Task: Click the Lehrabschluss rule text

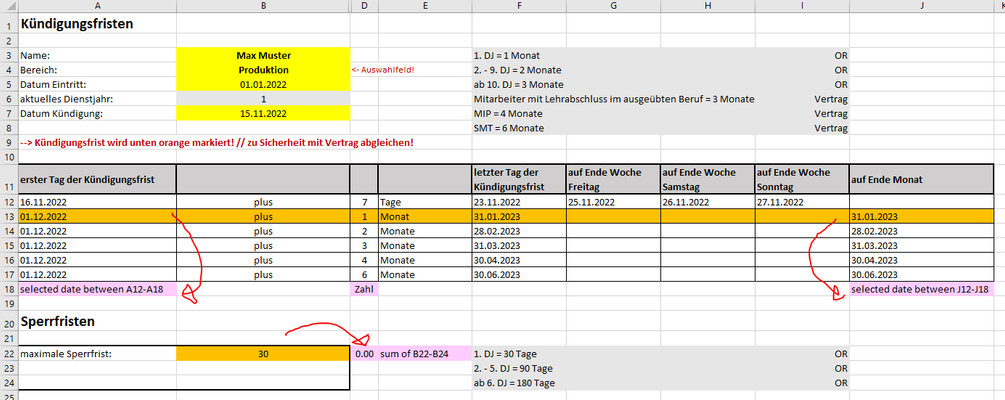Action: click(x=614, y=99)
